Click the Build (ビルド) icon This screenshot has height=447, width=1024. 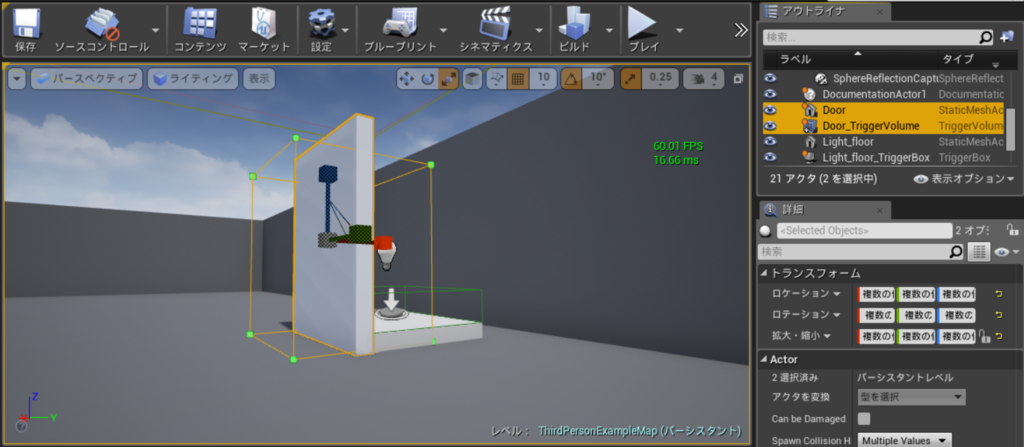(x=575, y=24)
